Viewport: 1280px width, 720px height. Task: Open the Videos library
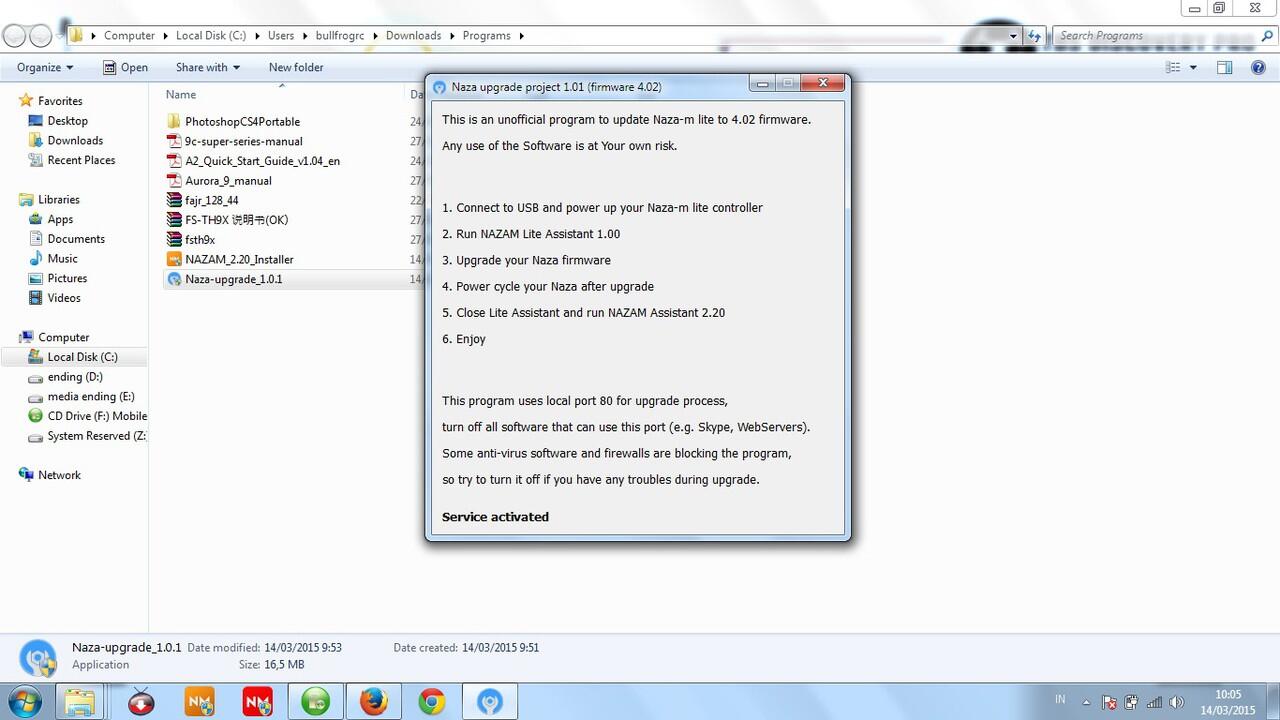[x=64, y=298]
